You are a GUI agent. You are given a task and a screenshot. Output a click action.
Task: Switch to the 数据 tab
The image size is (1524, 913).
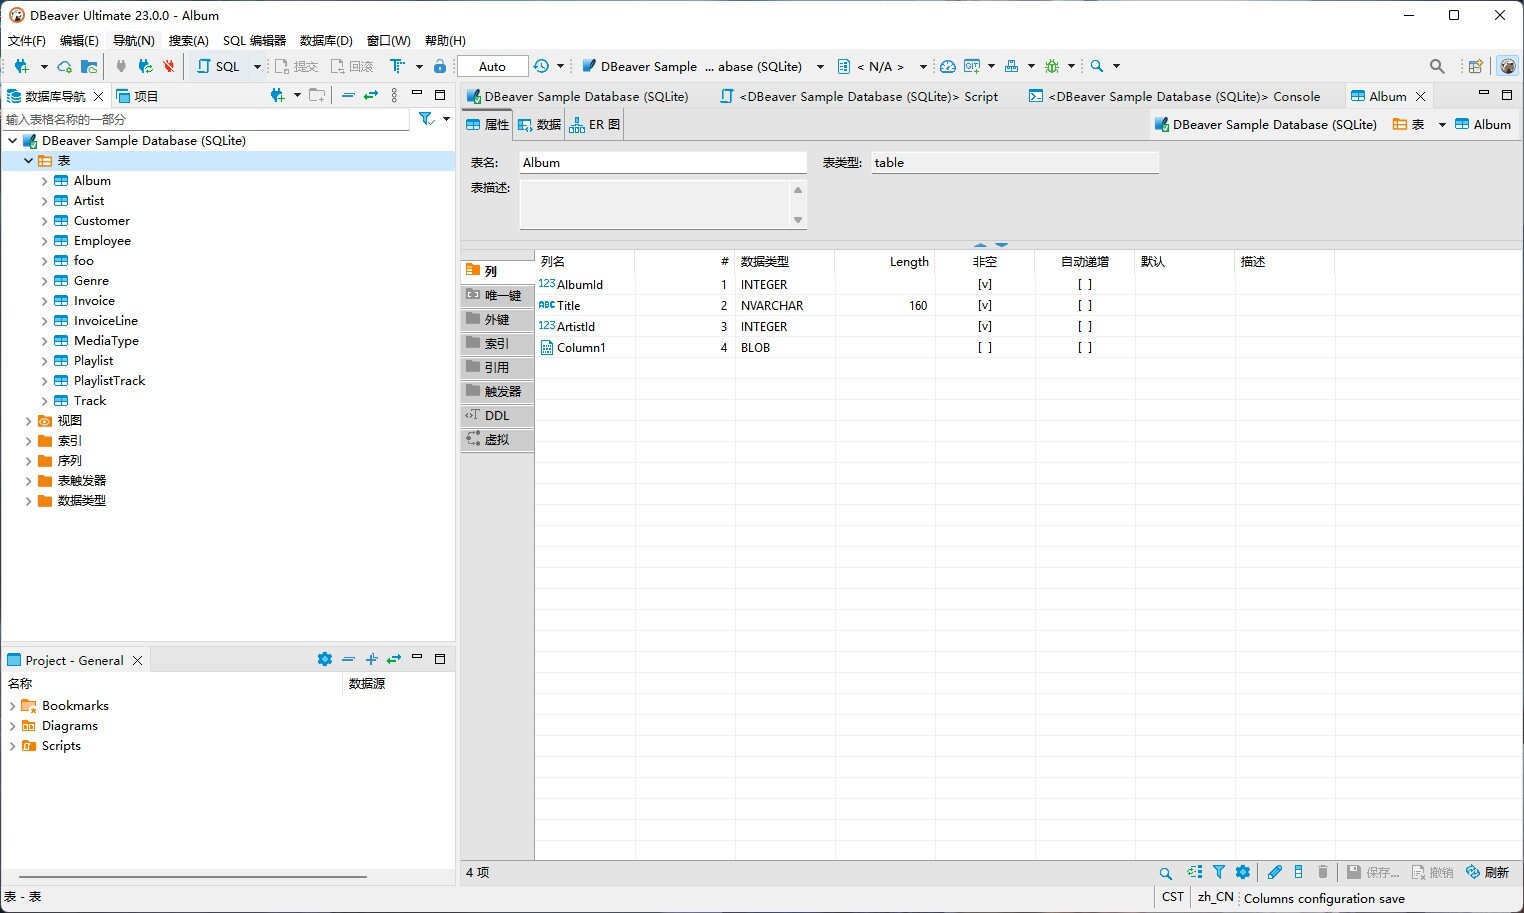[538, 125]
